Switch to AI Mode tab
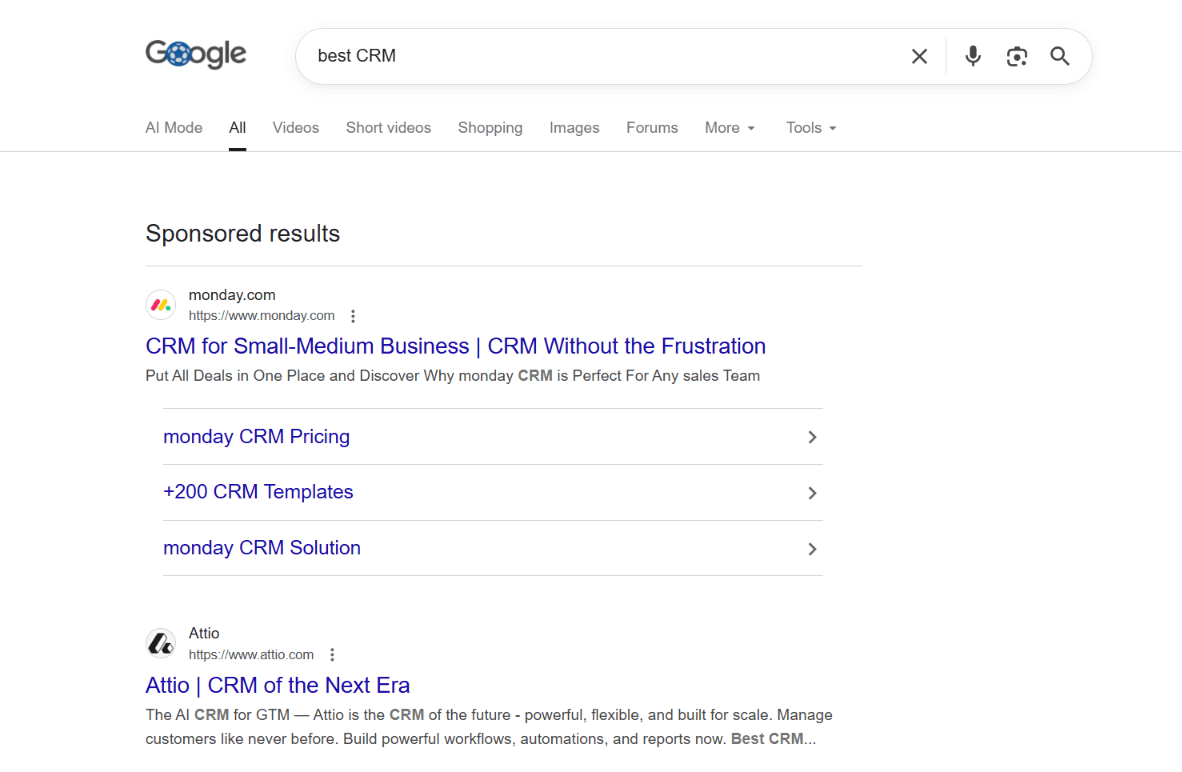1182x772 pixels. pos(174,128)
